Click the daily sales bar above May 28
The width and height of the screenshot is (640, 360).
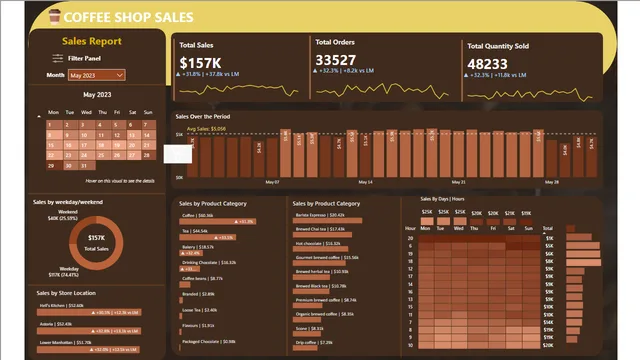click(x=552, y=158)
